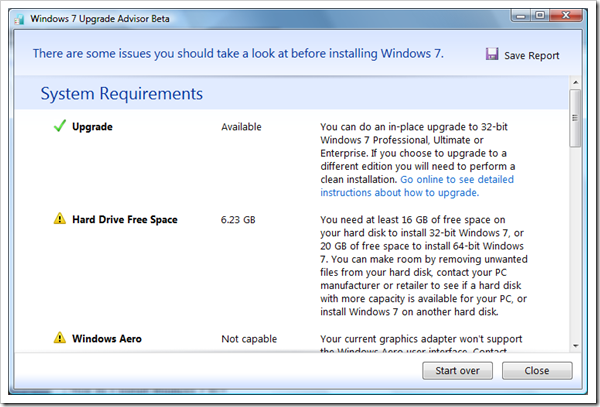The width and height of the screenshot is (600, 407).
Task: Click the Upgrade Advisor app icon in title bar
Action: pos(19,19)
